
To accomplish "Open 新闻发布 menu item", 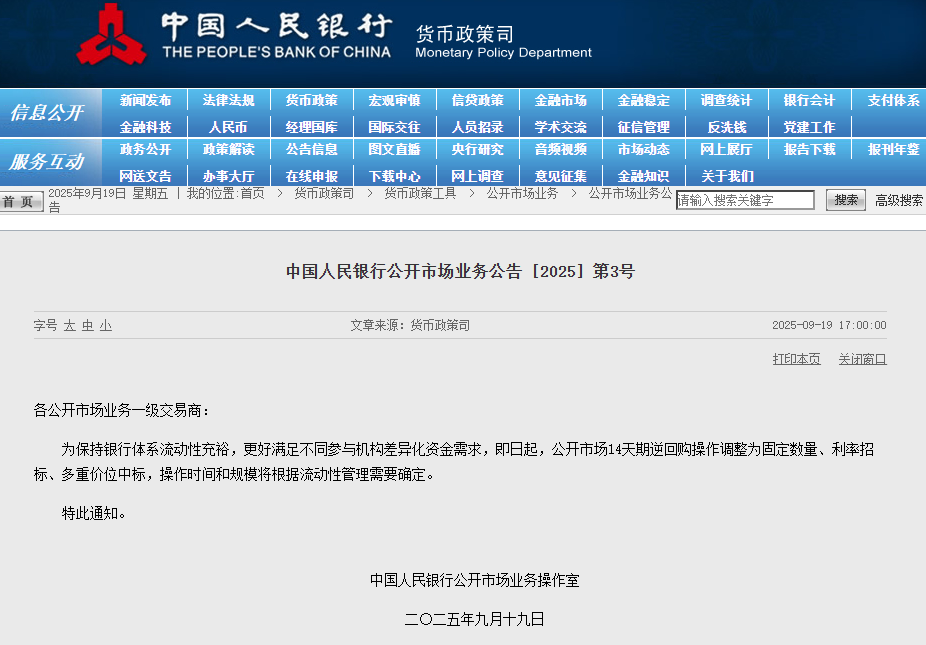I will [x=145, y=100].
